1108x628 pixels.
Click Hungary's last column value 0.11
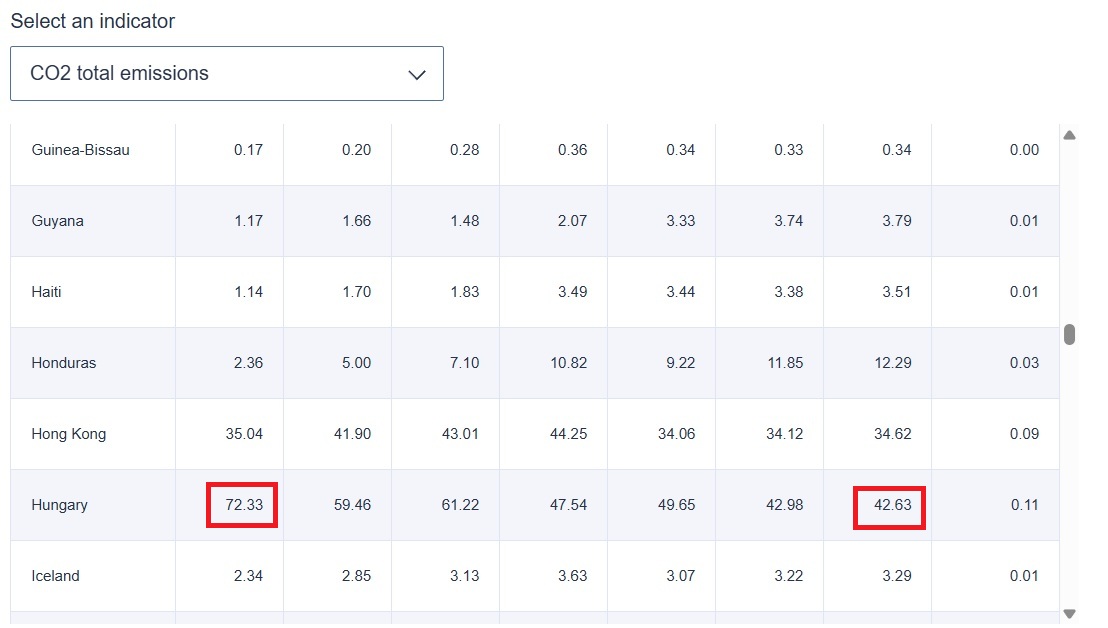click(1024, 505)
